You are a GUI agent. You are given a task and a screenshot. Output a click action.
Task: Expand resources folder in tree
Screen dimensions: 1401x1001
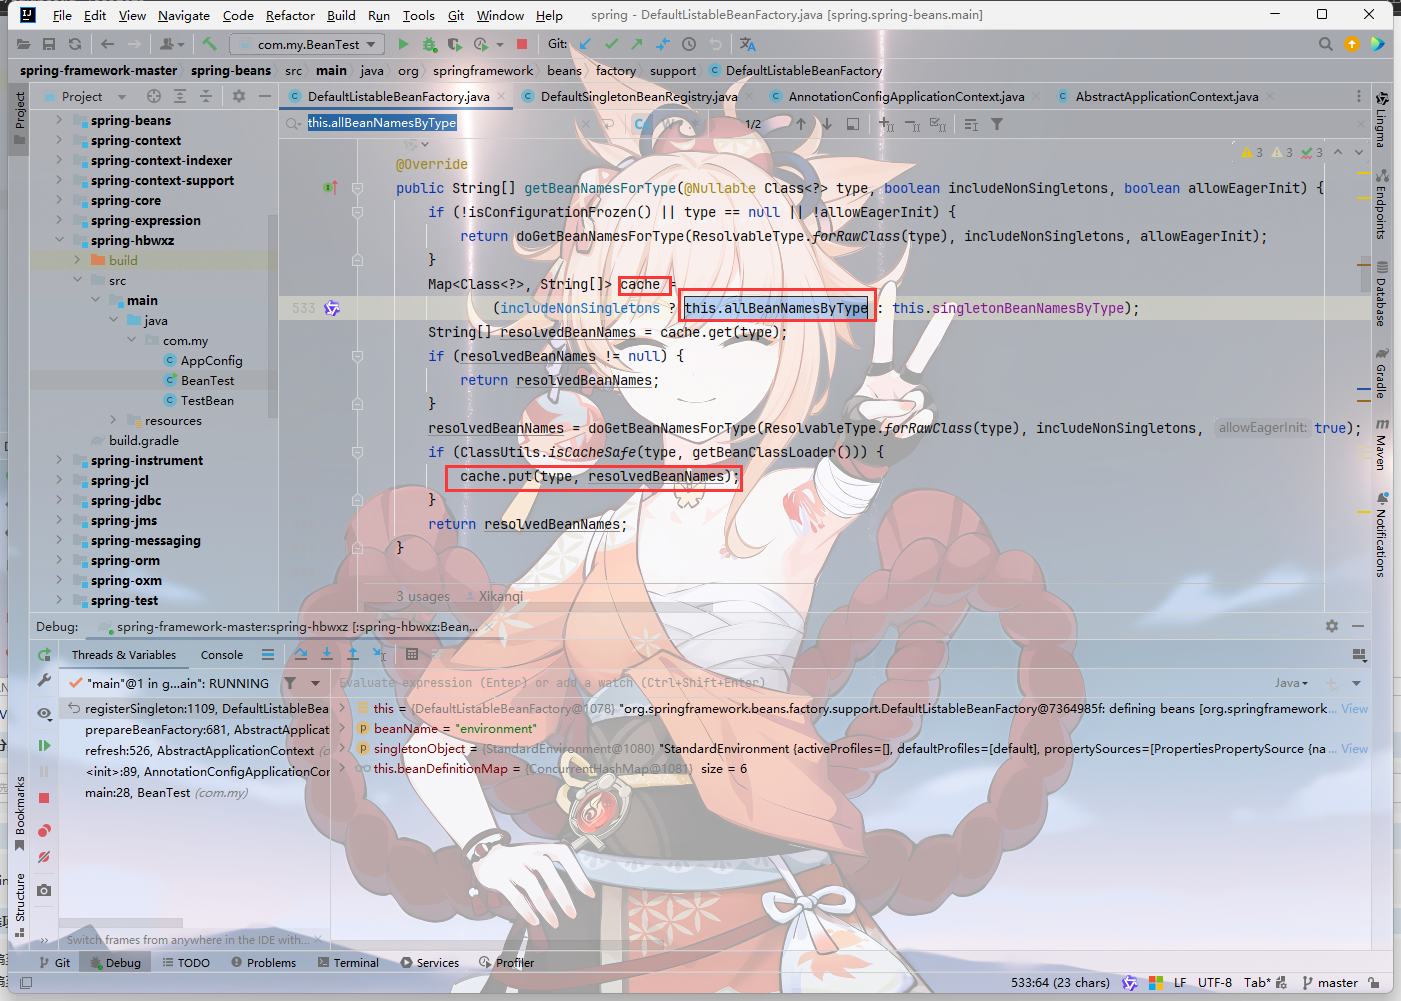coord(113,420)
